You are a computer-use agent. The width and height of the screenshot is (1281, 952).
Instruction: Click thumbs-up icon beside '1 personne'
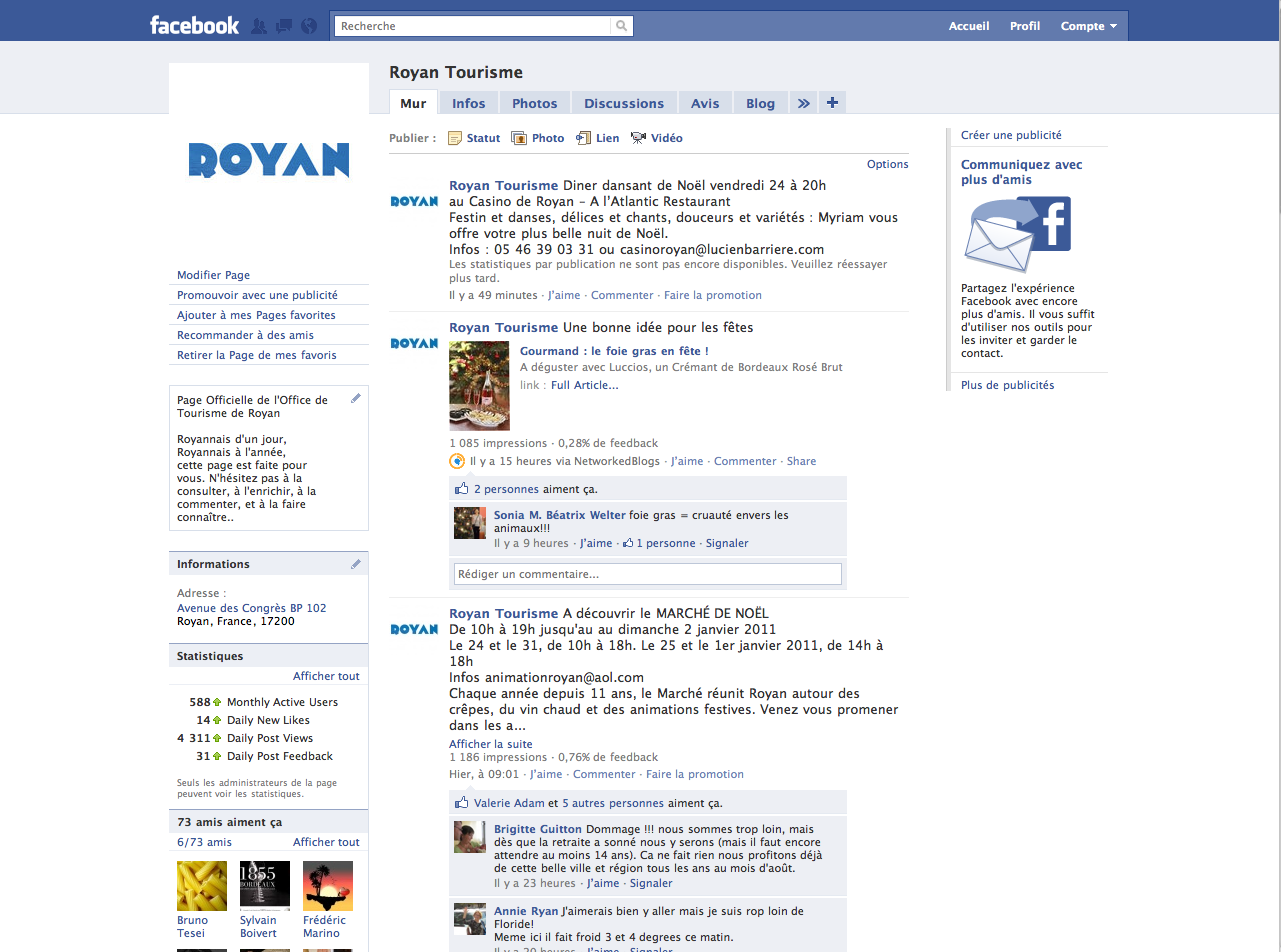click(628, 543)
